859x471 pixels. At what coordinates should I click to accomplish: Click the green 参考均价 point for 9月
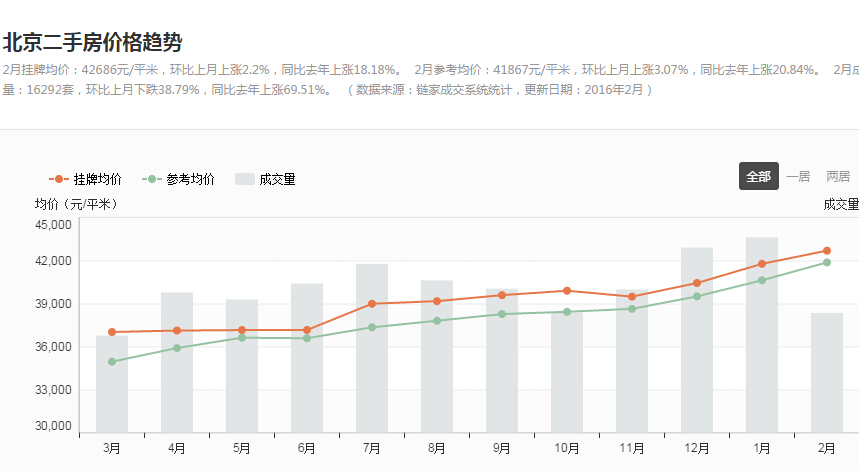[502, 314]
